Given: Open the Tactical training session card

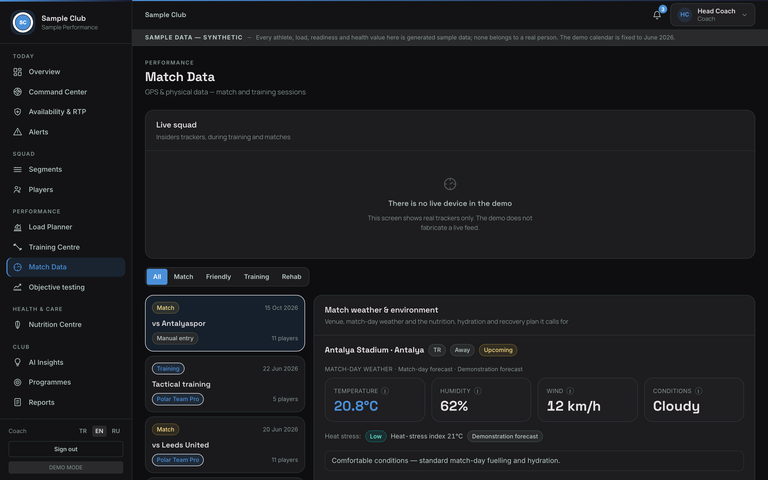Looking at the screenshot, I should click(x=225, y=384).
